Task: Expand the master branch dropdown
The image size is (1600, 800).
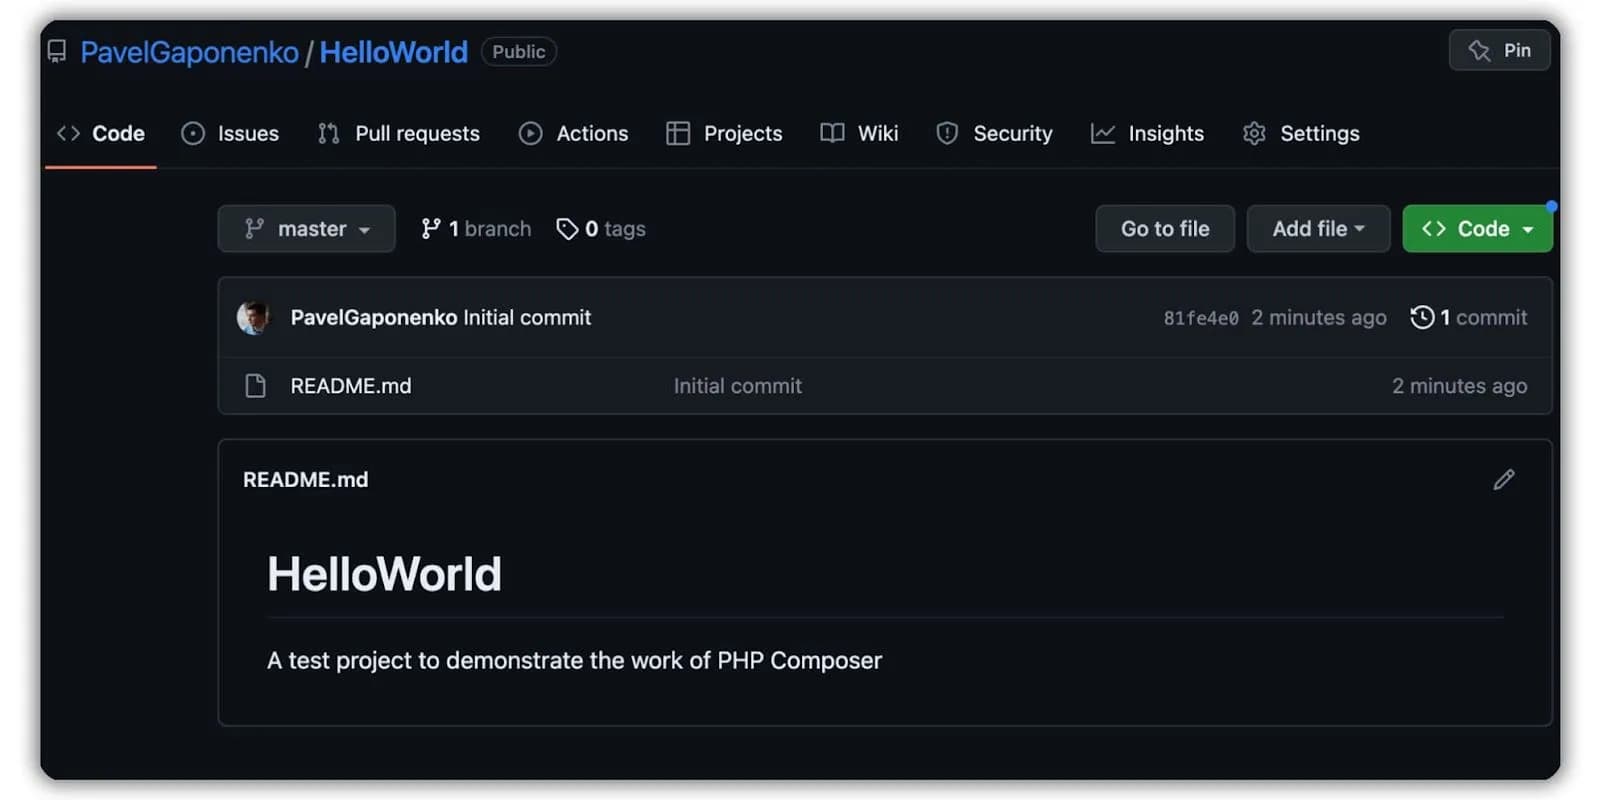Action: [x=306, y=229]
